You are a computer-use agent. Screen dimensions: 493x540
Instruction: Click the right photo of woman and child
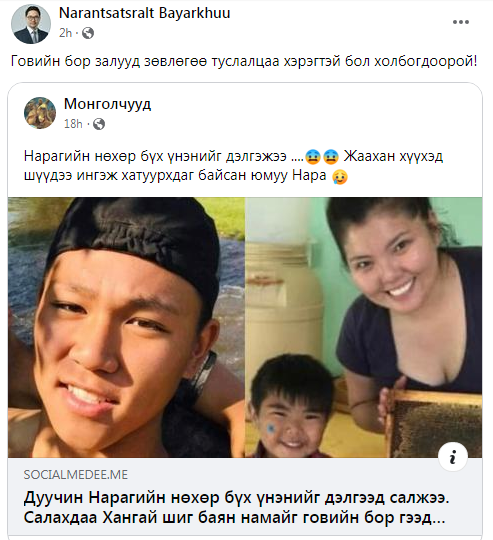[x=364, y=327]
